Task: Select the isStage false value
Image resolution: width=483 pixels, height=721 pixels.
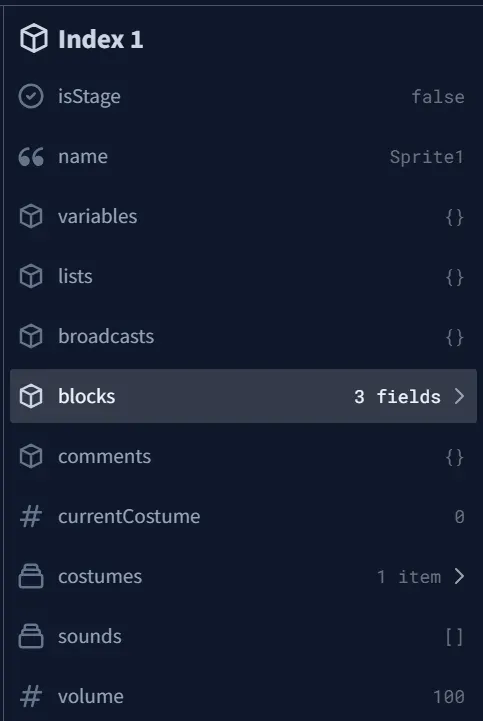Action: pyautogui.click(x=437, y=97)
